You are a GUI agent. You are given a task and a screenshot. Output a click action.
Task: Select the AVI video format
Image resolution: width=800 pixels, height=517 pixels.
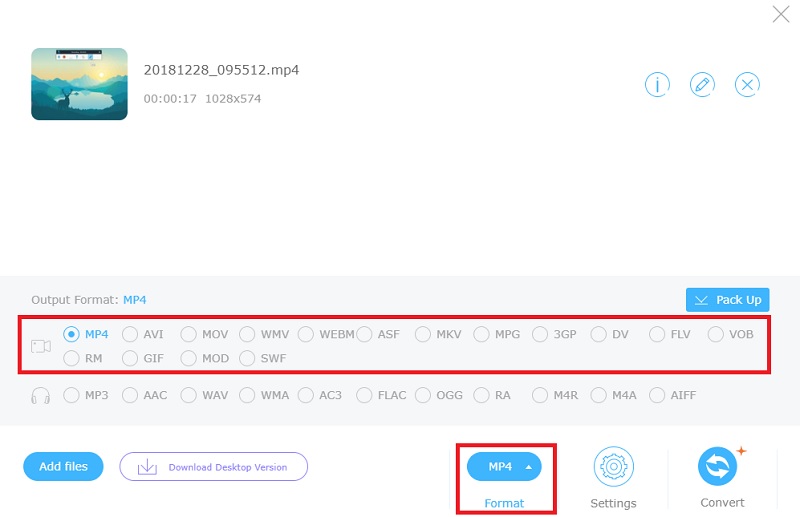click(130, 334)
